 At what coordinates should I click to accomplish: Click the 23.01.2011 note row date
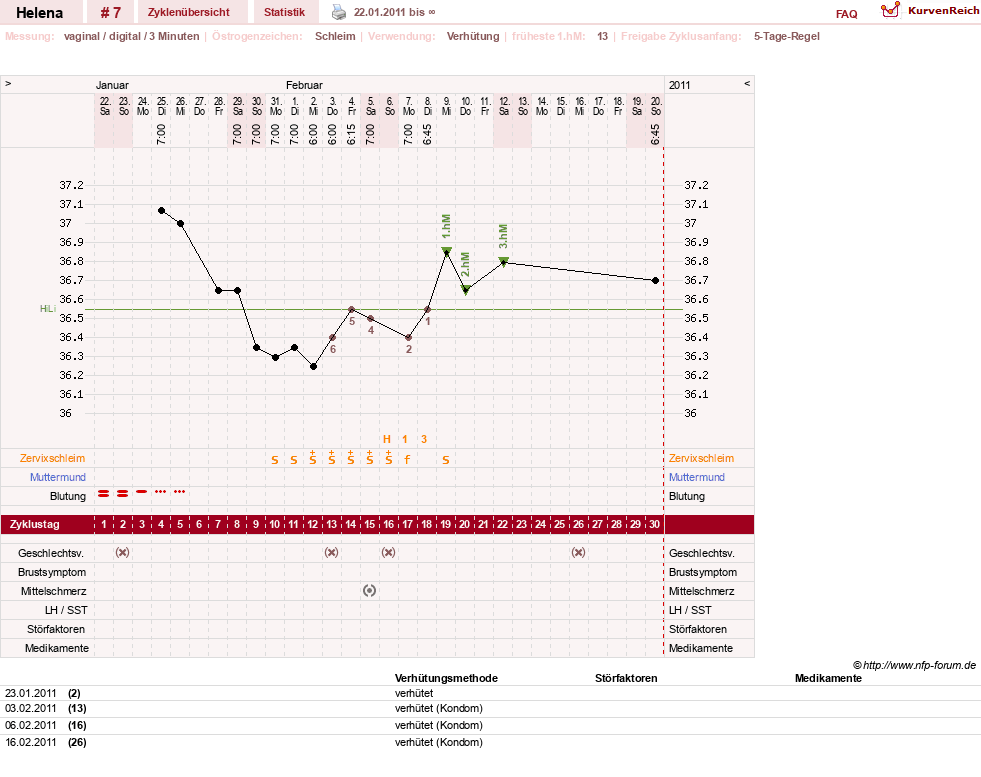tap(31, 693)
